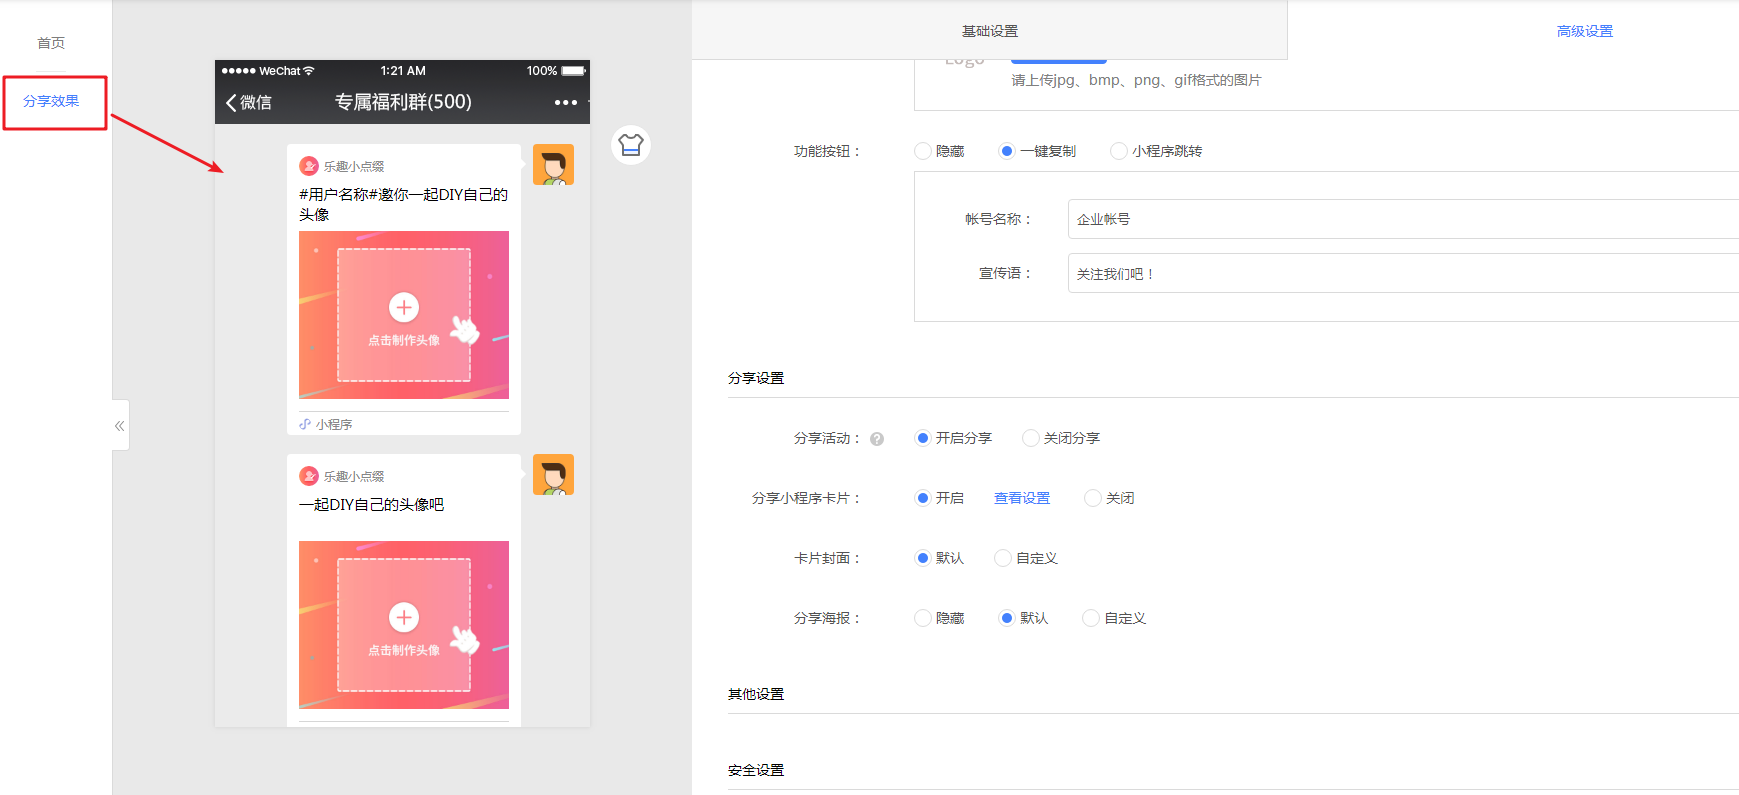Collapse the preview panel with double-chevron handle
Viewport: 1739px width, 795px height.
coord(120,426)
